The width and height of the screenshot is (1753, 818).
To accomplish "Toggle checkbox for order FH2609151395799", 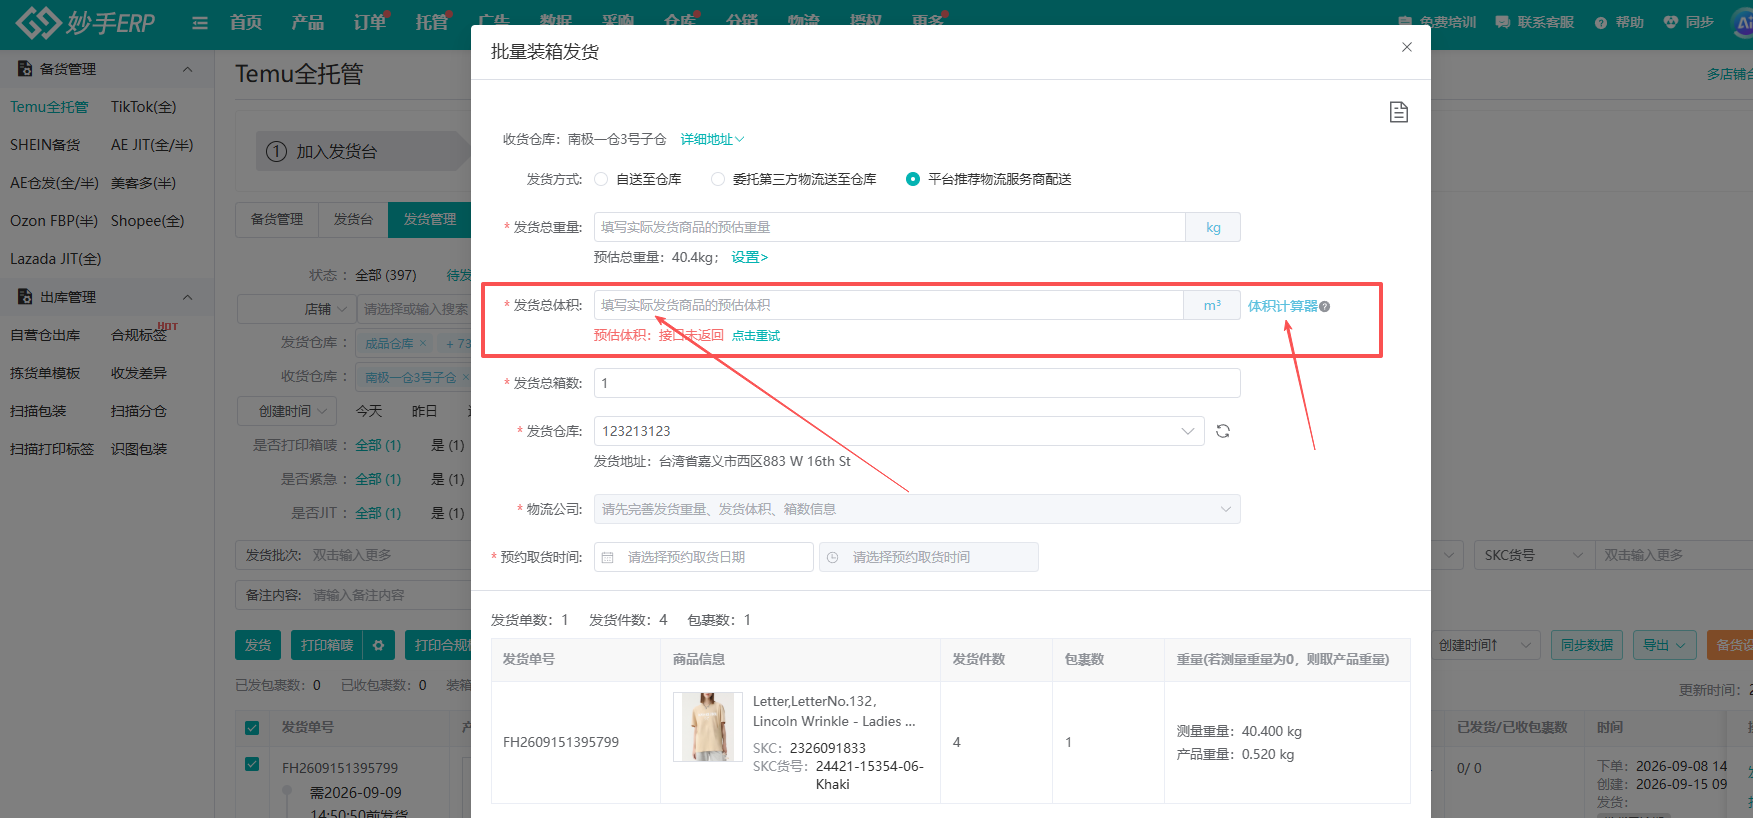I will click(x=252, y=764).
